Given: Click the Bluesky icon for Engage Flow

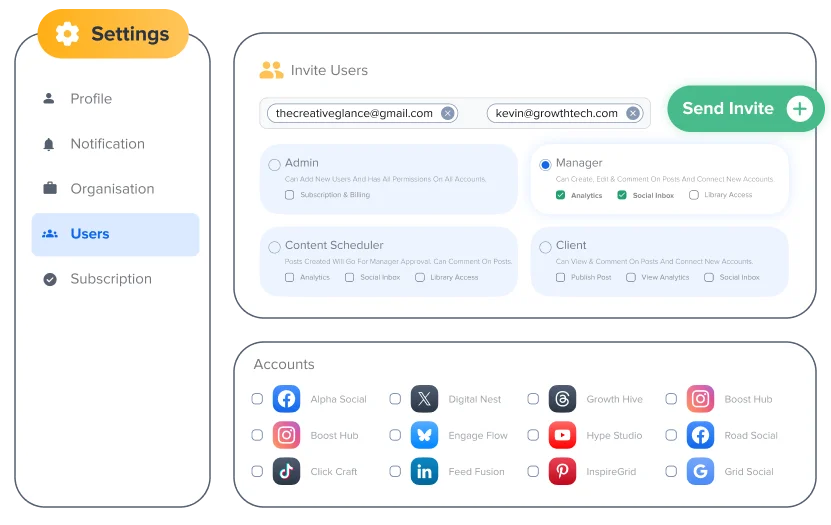Looking at the screenshot, I should coord(424,435).
